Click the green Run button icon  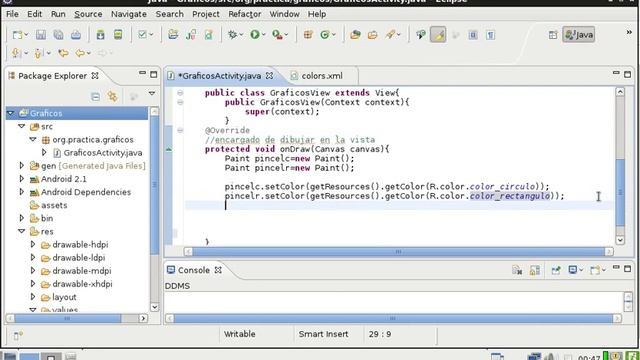pos(255,35)
